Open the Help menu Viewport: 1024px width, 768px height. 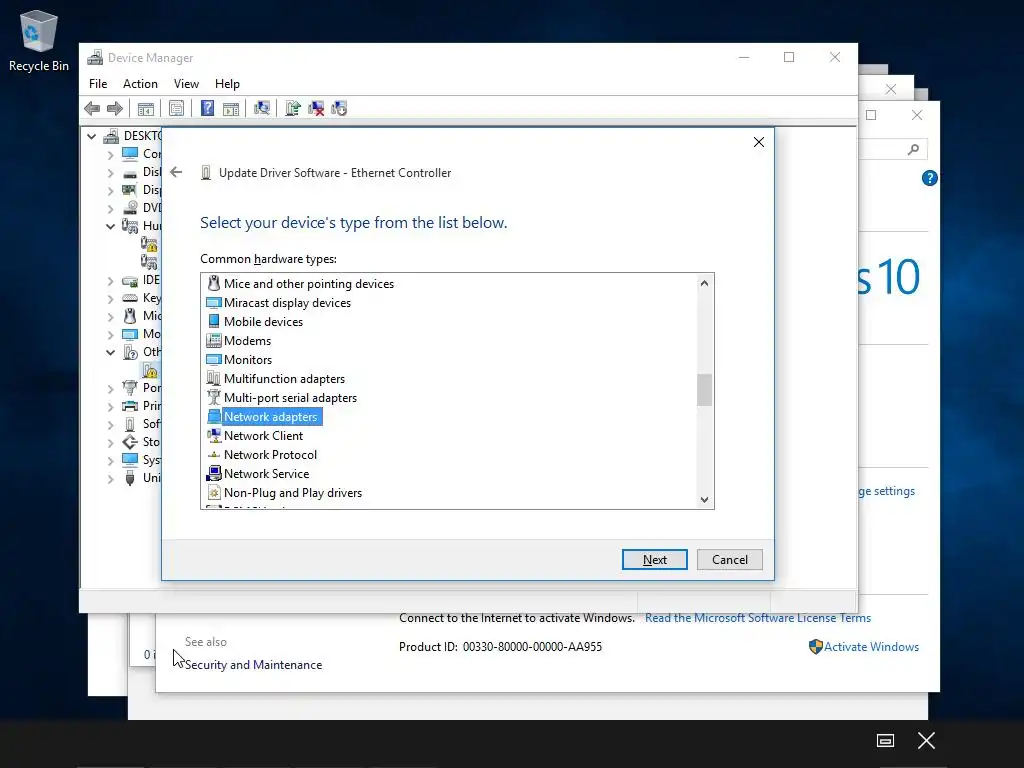coord(227,84)
